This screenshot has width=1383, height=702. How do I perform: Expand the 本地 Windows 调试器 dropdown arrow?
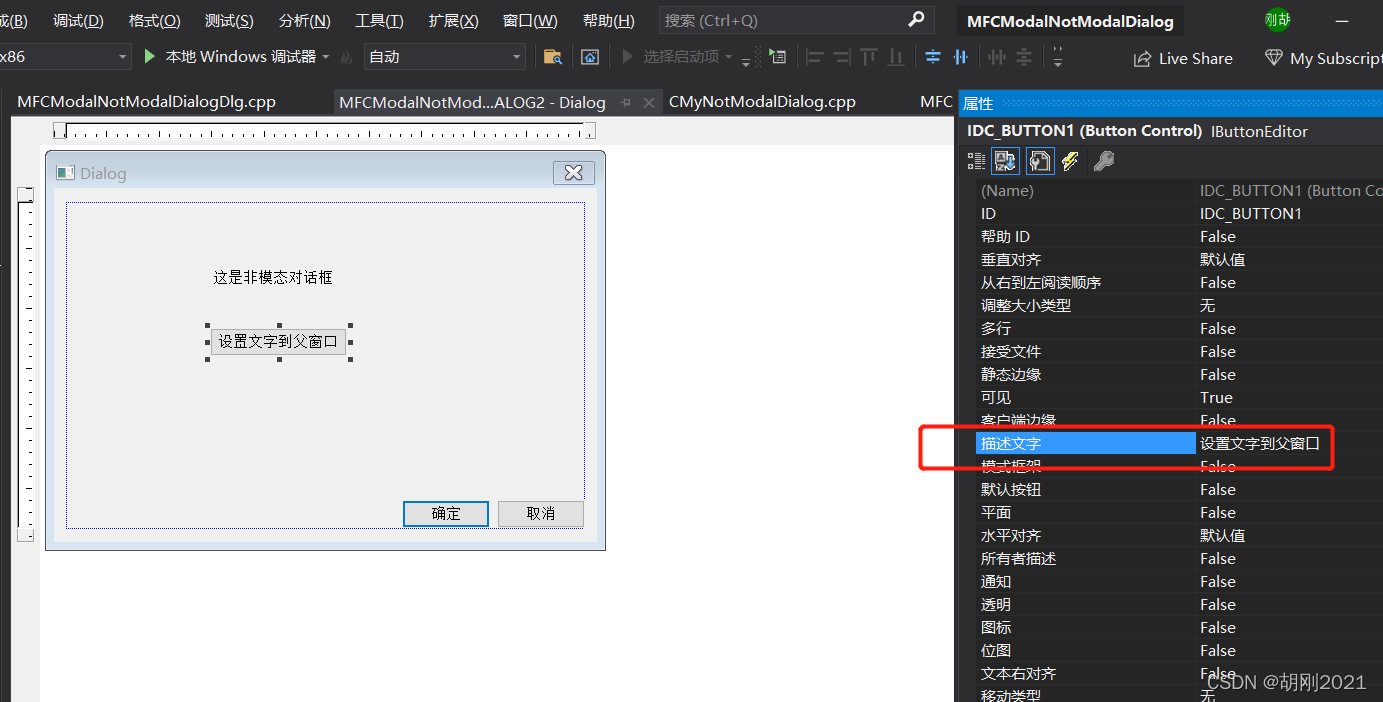tap(326, 57)
